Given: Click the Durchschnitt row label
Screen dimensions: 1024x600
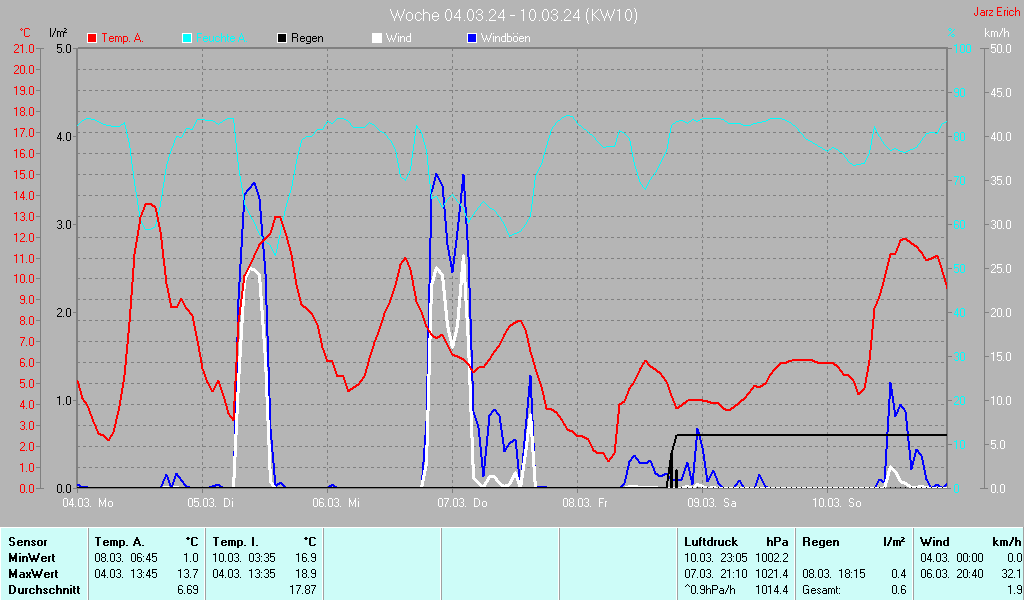Looking at the screenshot, I should coord(40,590).
